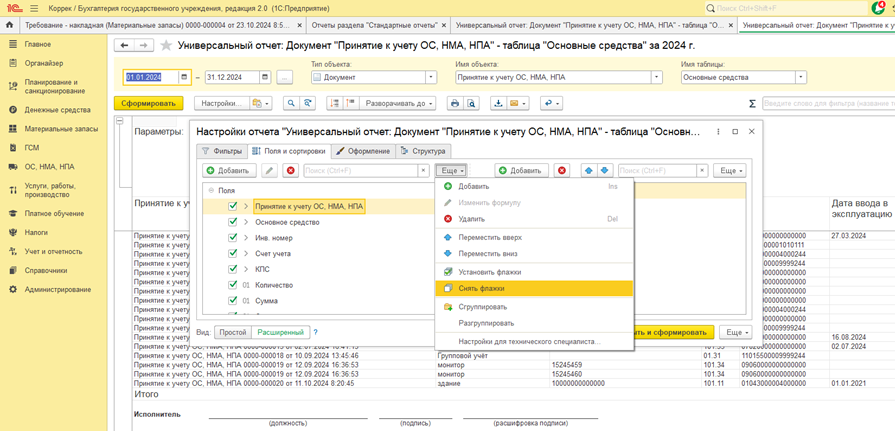Open calendar for end date 31.12.2024
This screenshot has width=895, height=431.
coord(265,77)
